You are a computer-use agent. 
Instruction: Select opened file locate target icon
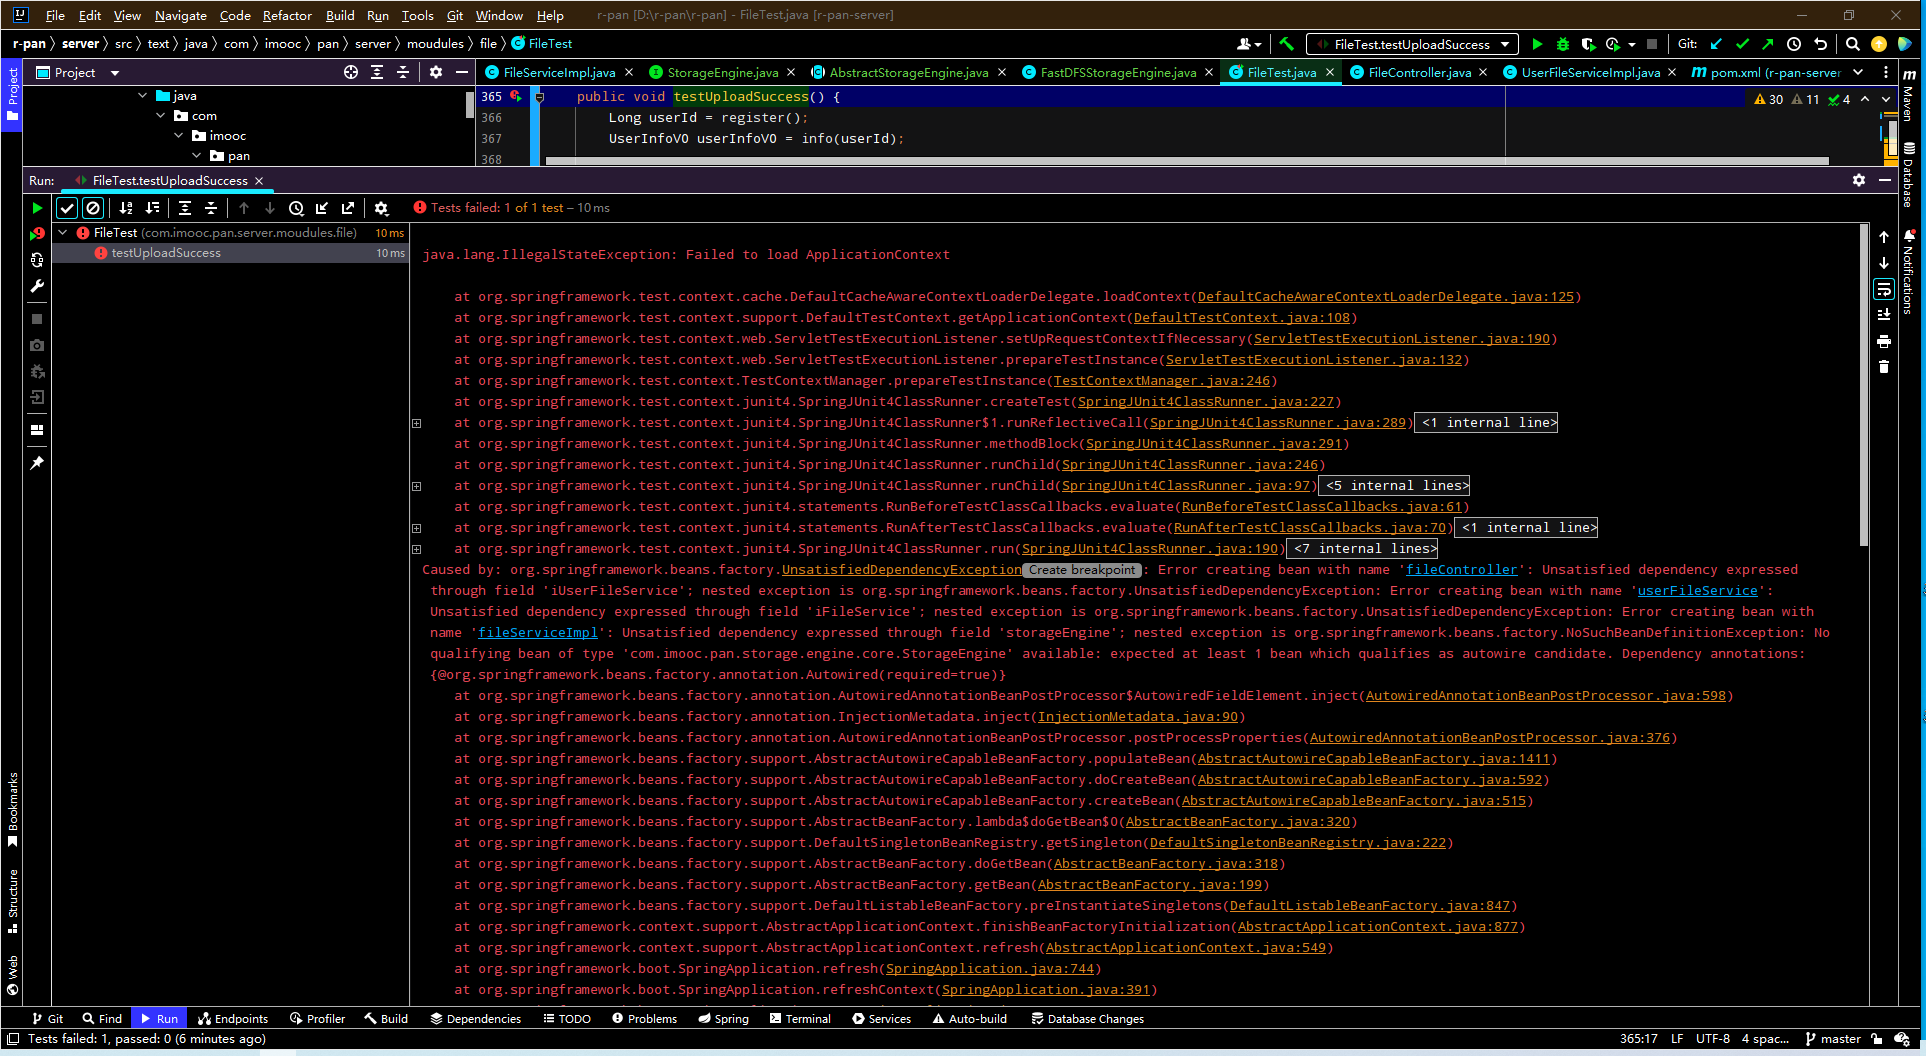(x=351, y=72)
